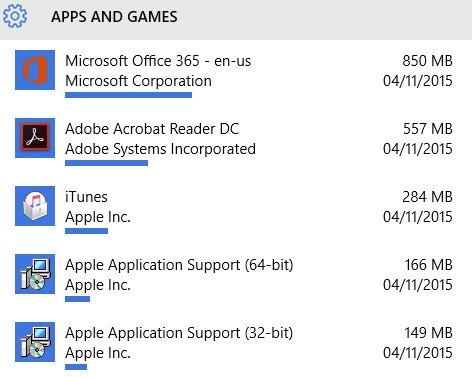Click the iTunes app icon
Viewport: 472px width, 378px height.
coord(35,206)
